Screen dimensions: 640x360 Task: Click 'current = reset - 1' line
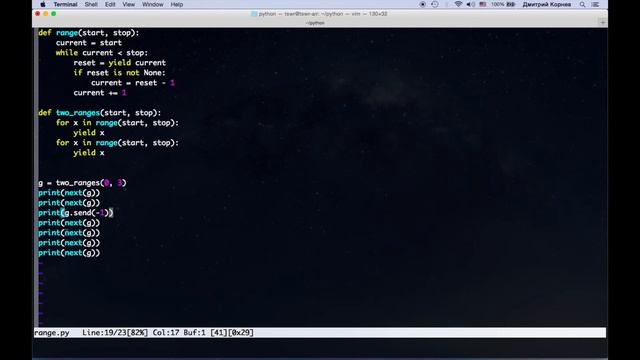(133, 83)
